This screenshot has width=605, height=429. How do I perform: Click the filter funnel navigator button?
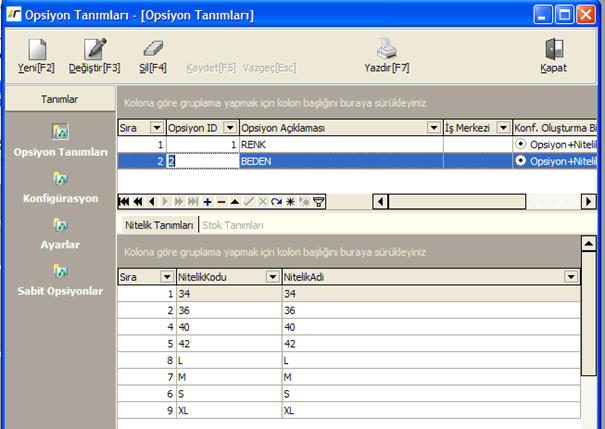(x=319, y=201)
